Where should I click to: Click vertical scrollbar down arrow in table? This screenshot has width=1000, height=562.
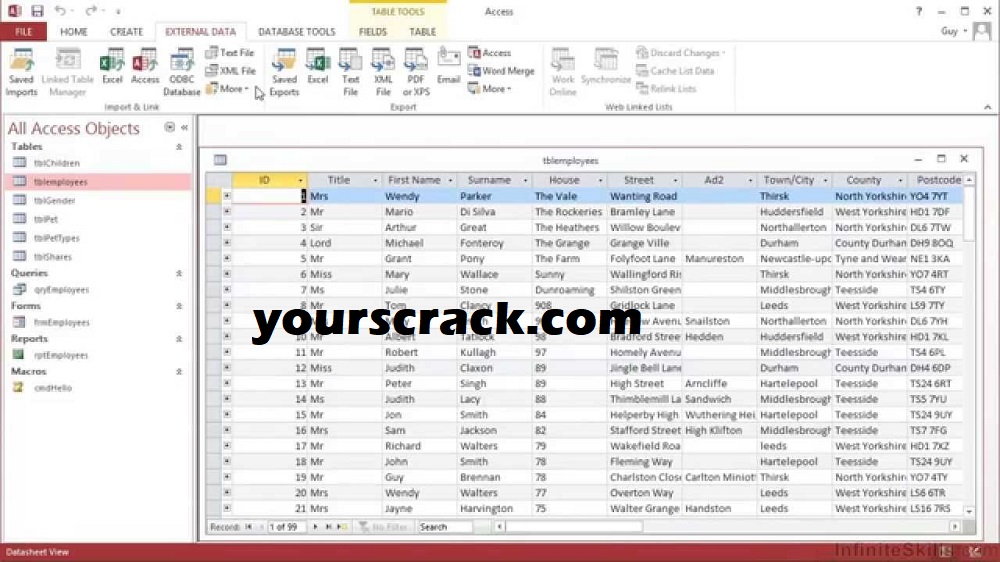coord(969,511)
